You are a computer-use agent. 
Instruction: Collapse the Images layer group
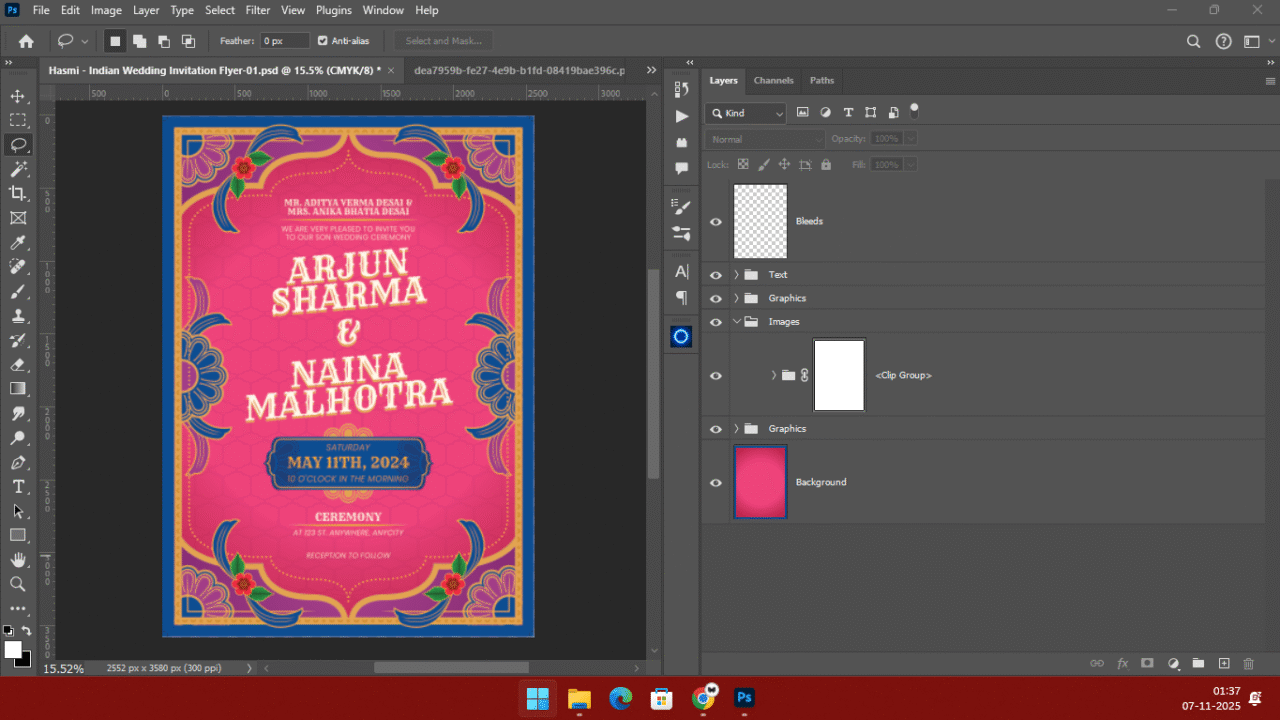point(737,322)
